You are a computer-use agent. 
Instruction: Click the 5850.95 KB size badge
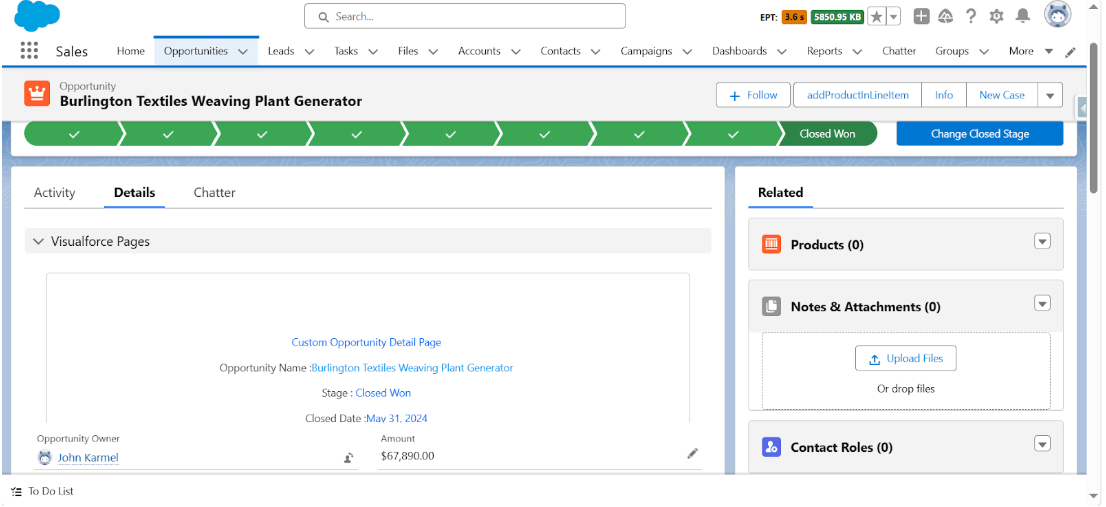pos(837,17)
